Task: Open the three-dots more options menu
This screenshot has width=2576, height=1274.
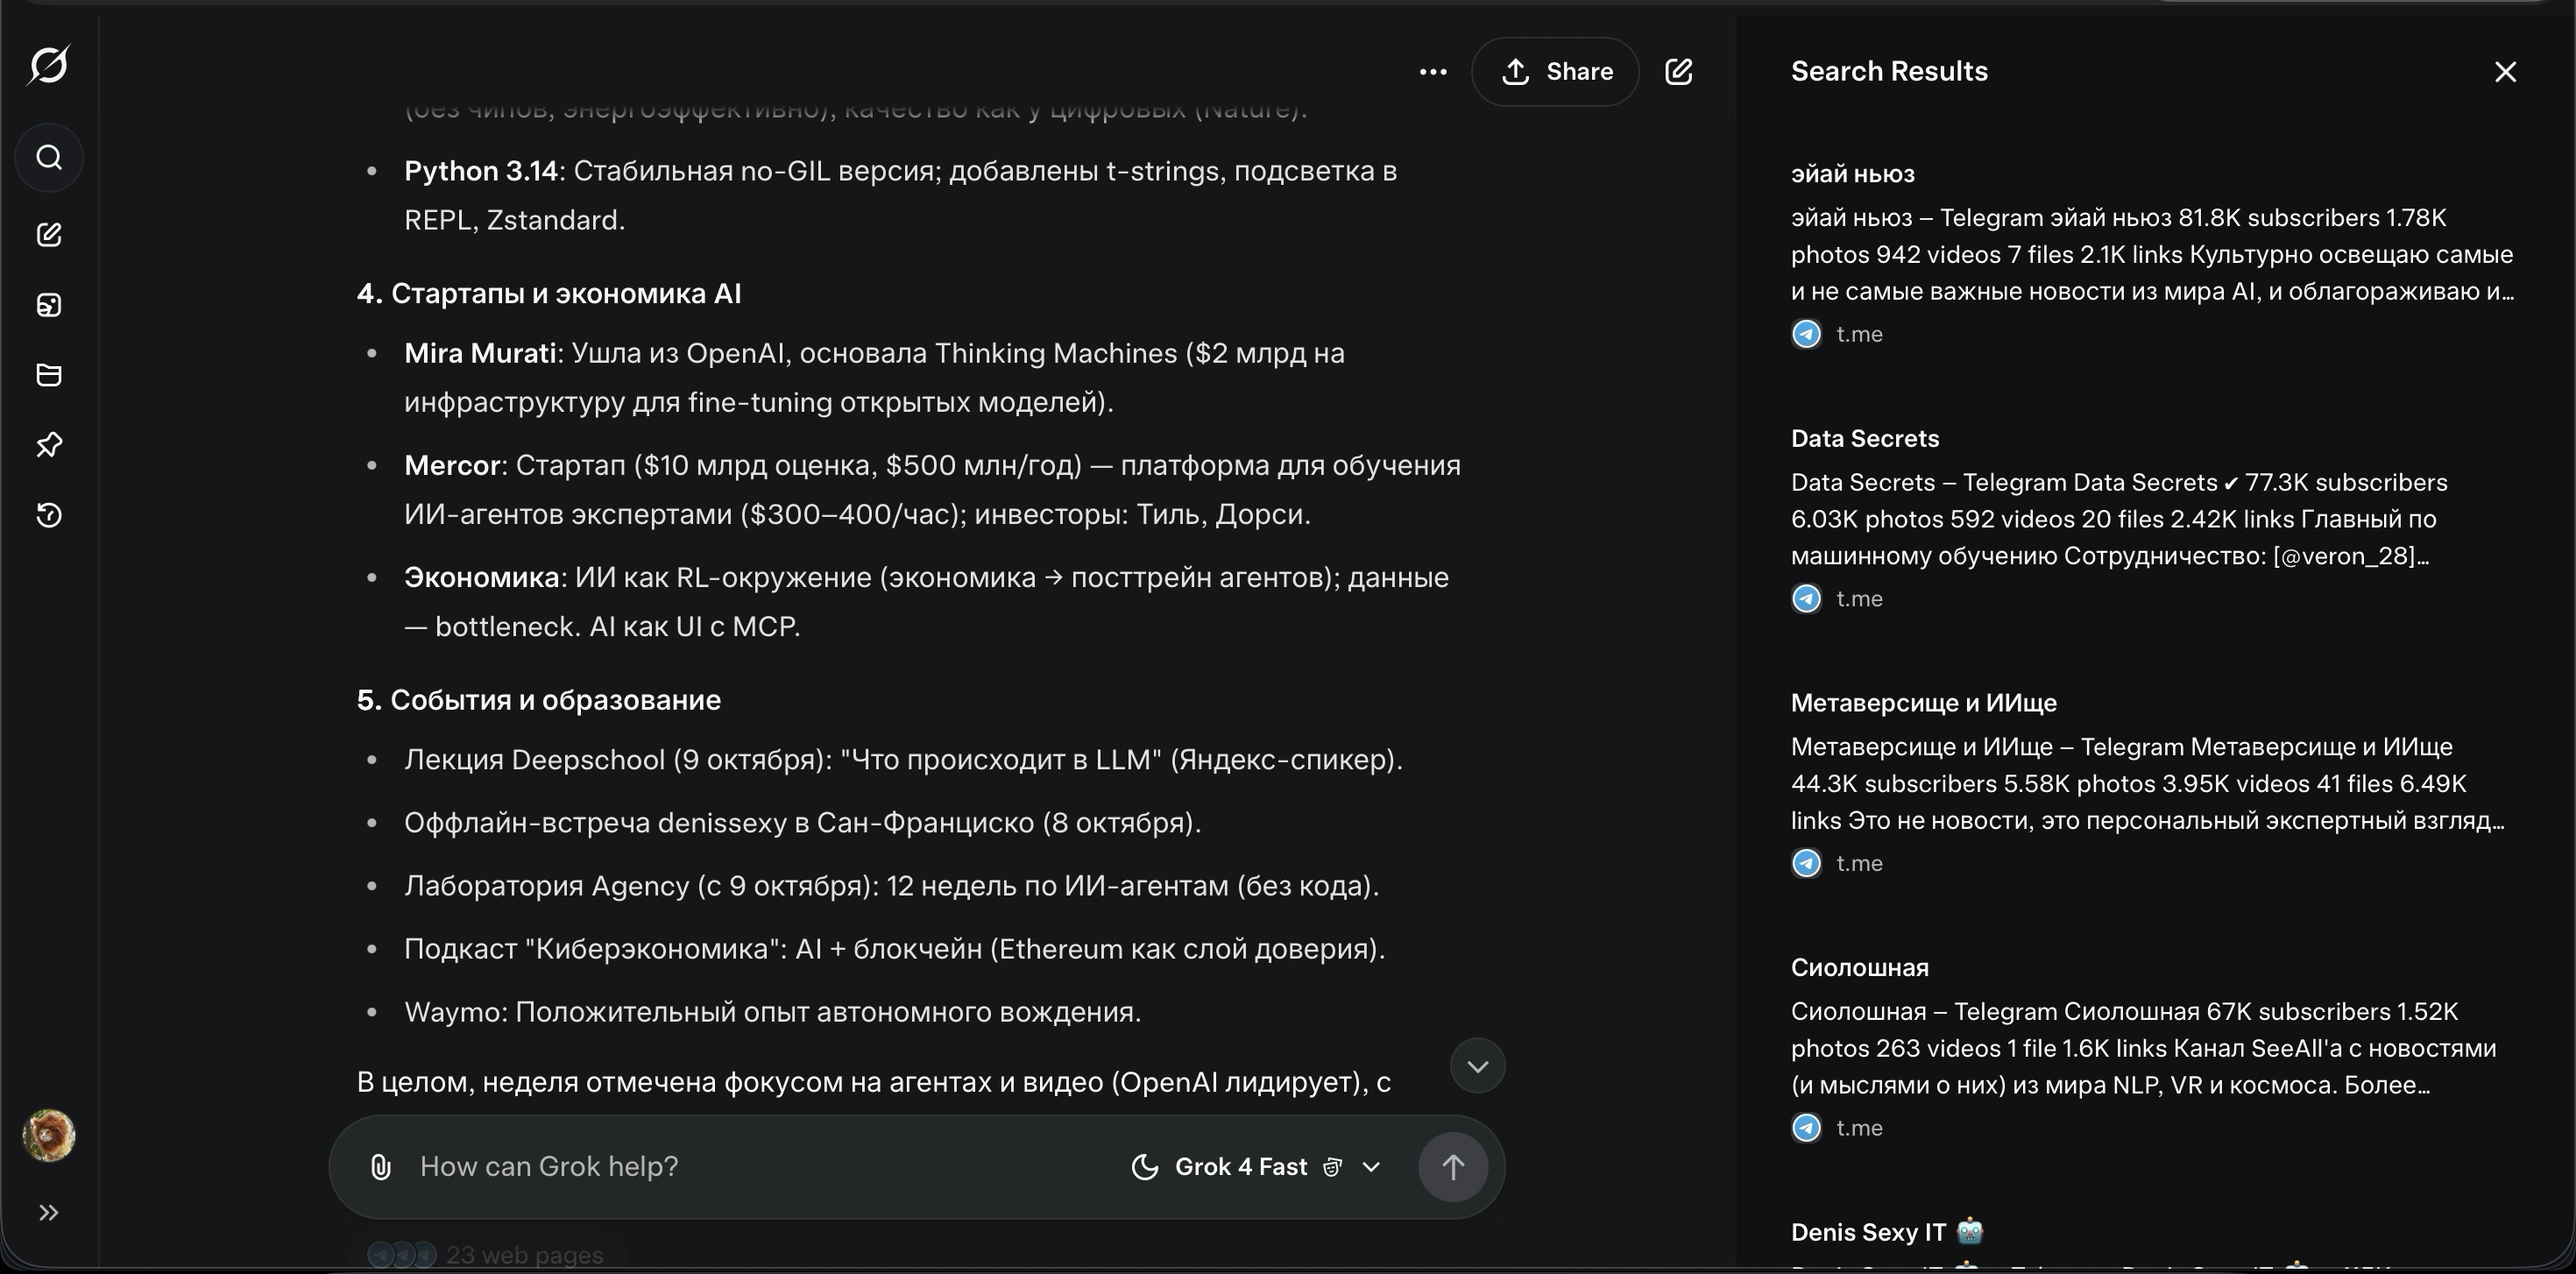Action: point(1432,72)
